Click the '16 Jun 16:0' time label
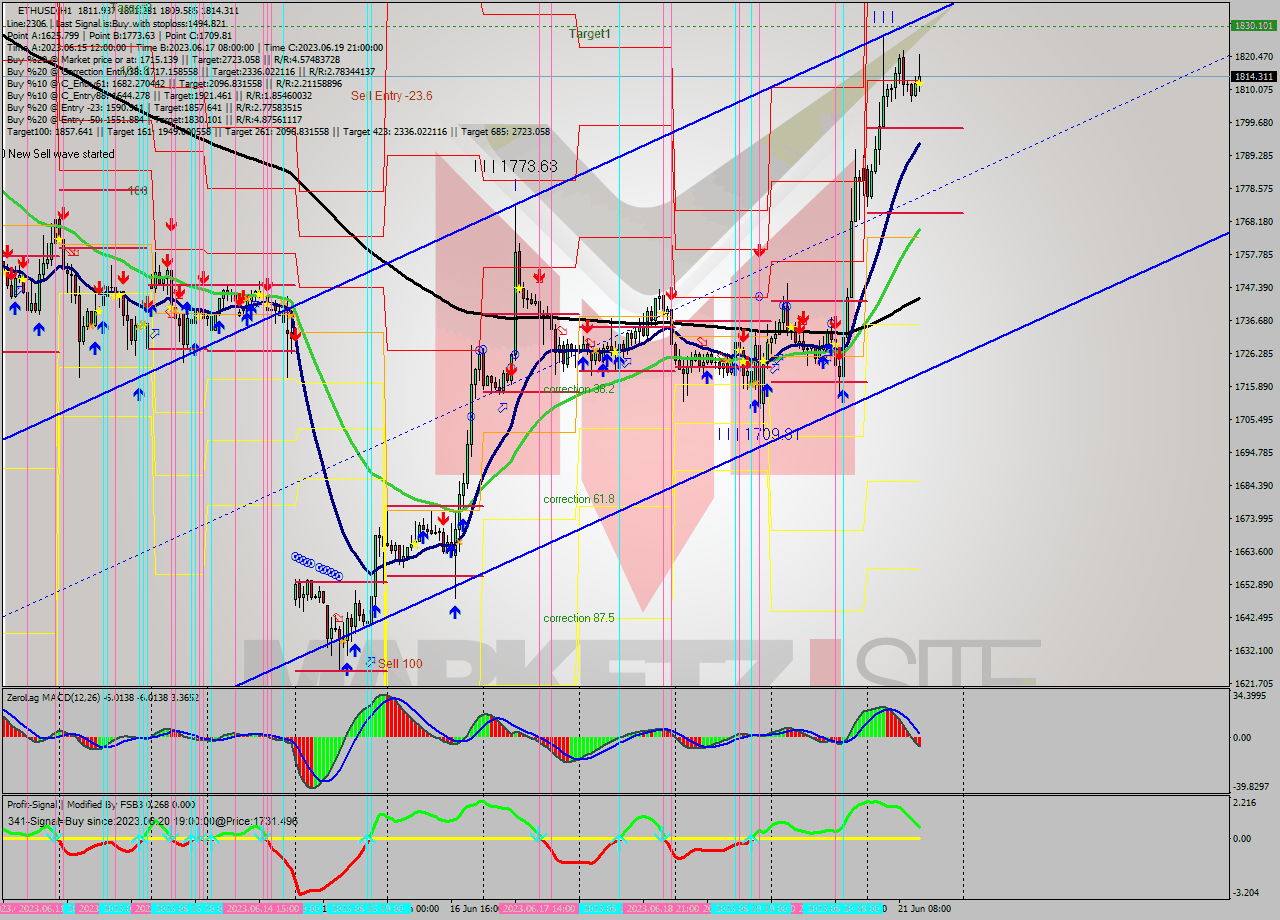The height and width of the screenshot is (920, 1280). click(474, 909)
